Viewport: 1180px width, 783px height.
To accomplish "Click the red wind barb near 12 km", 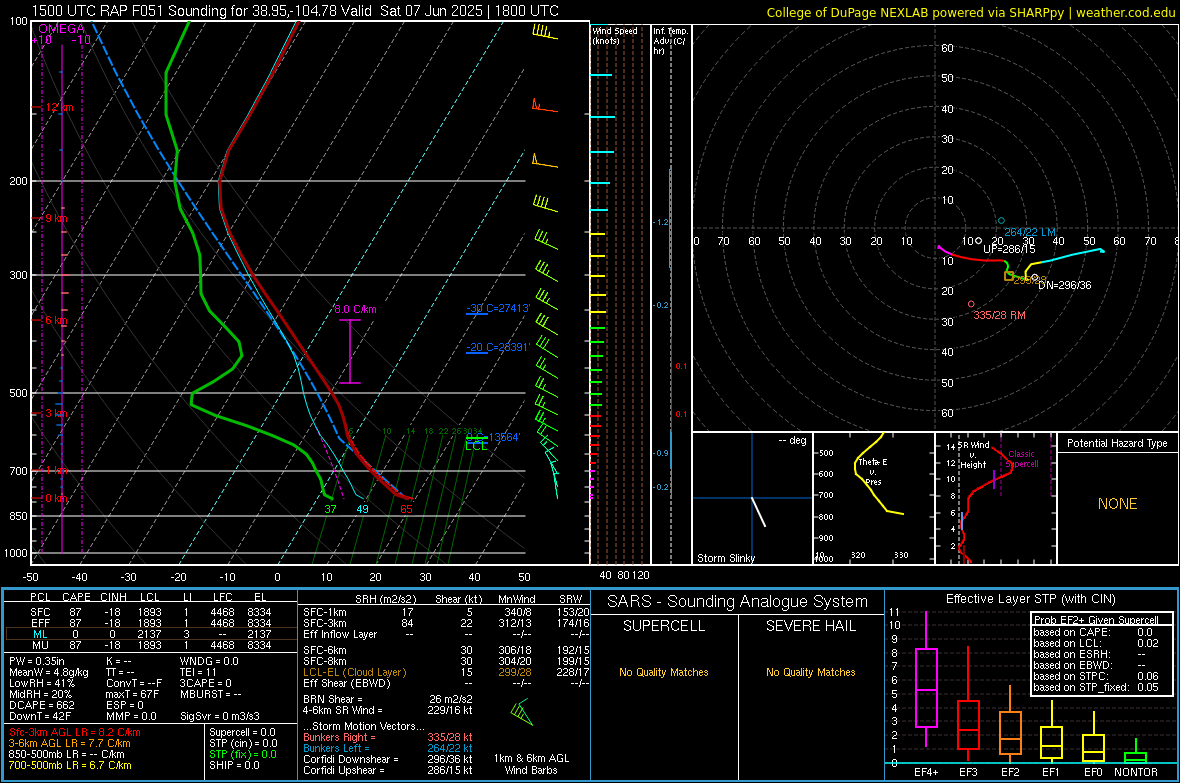I will pyautogui.click(x=544, y=106).
